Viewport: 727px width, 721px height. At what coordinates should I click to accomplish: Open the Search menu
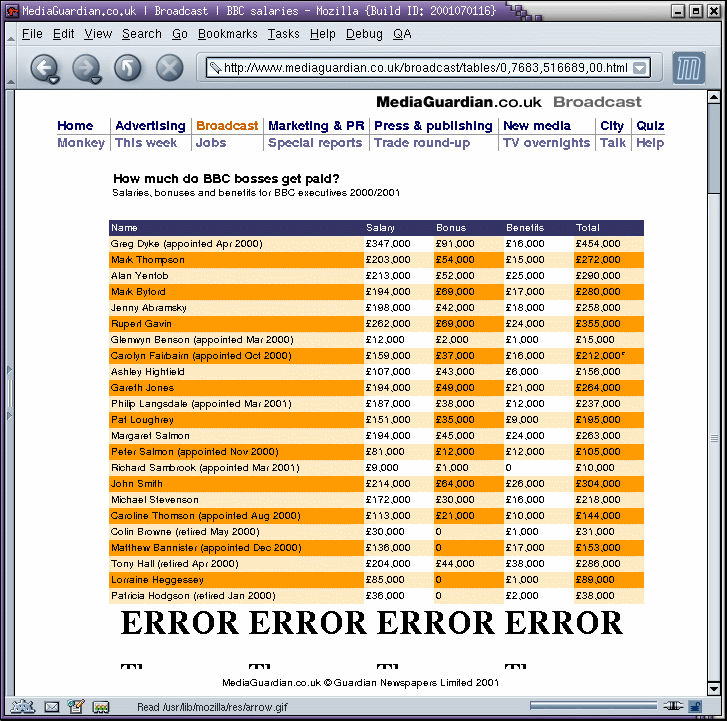click(142, 34)
